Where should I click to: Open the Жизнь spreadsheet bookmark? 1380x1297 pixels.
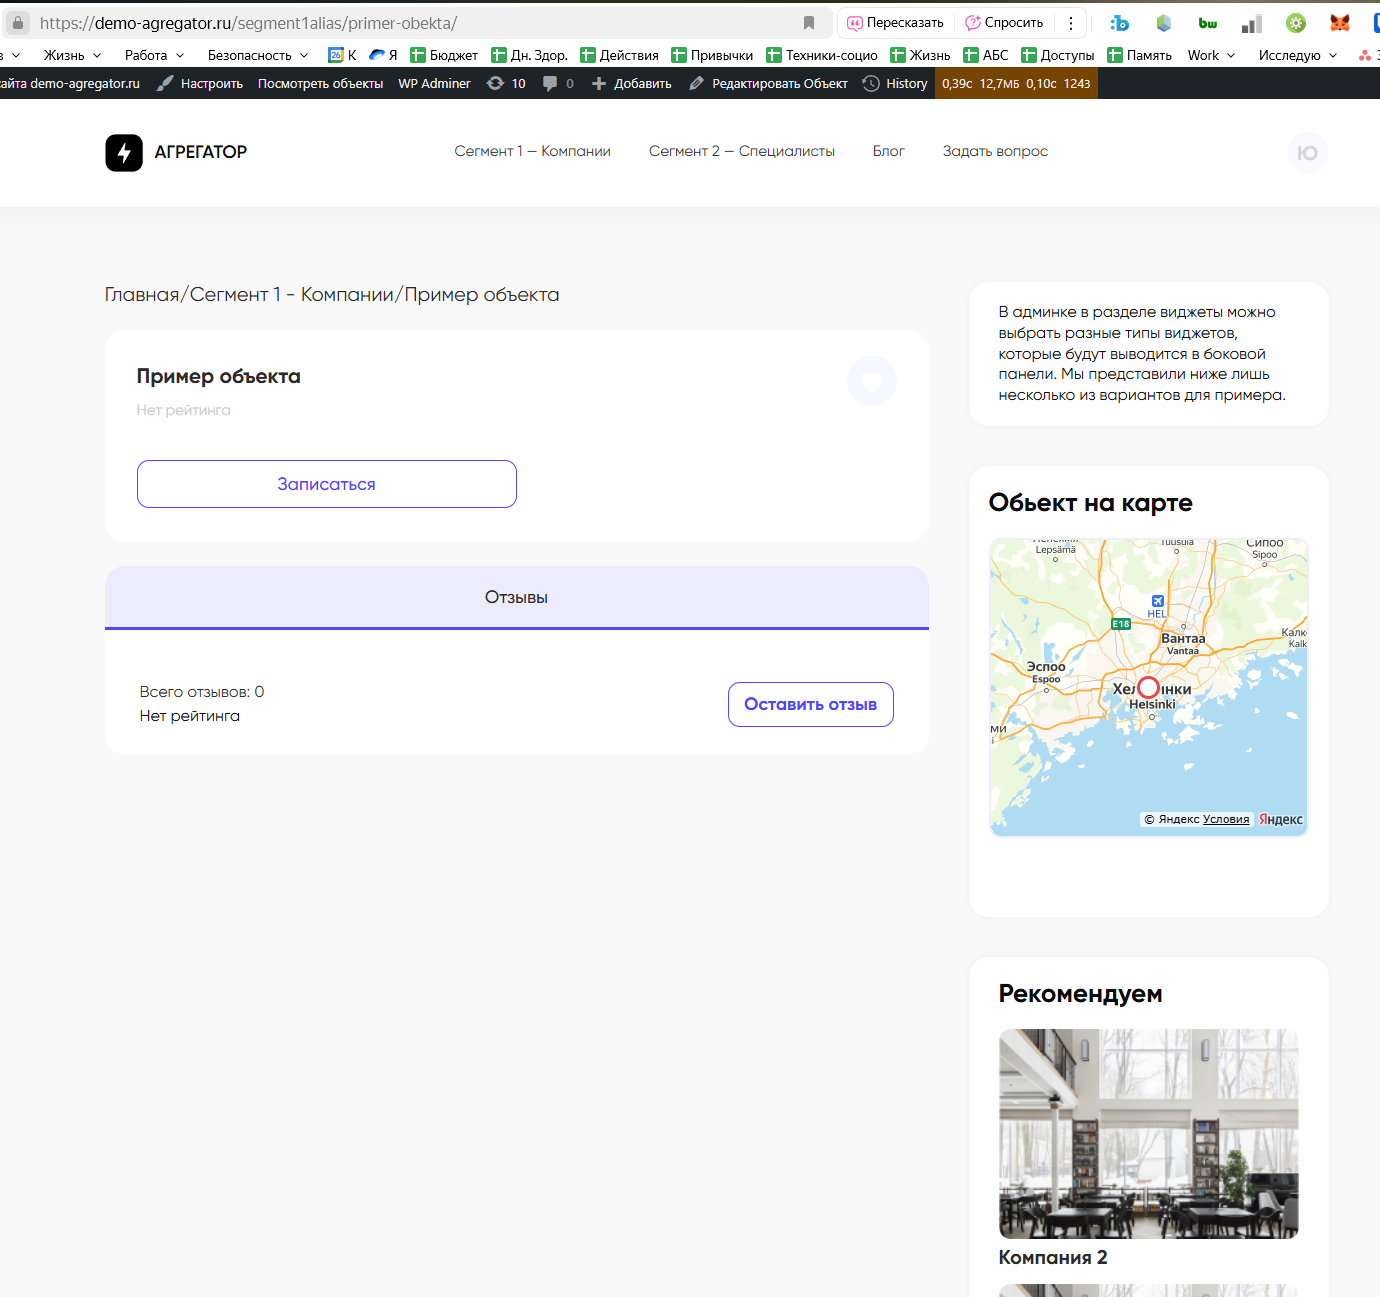920,55
